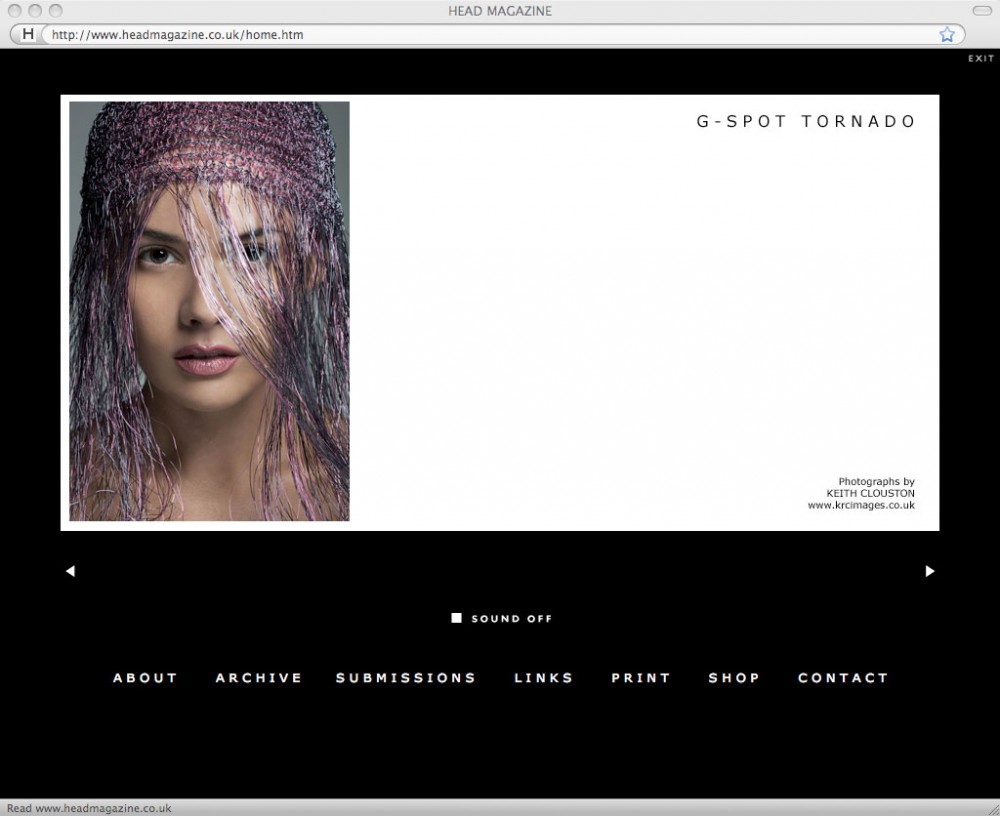
Task: Open the www.krcimages.co.uk link
Action: [861, 505]
